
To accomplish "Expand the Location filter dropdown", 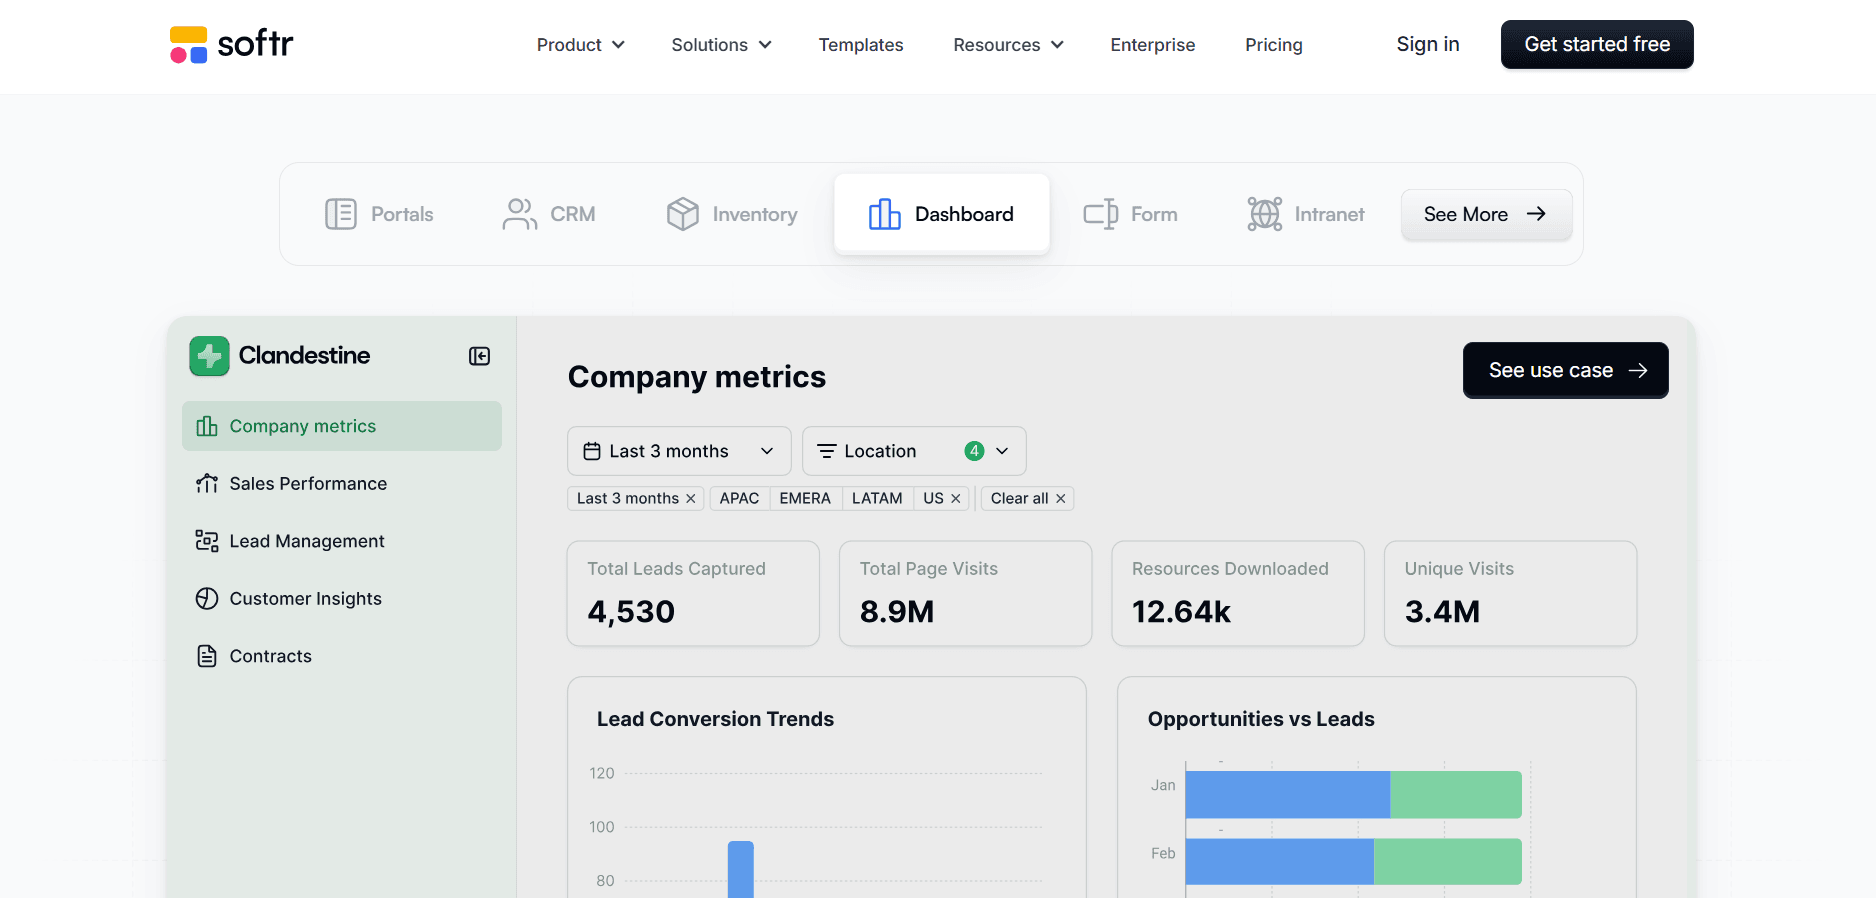I will [x=914, y=451].
